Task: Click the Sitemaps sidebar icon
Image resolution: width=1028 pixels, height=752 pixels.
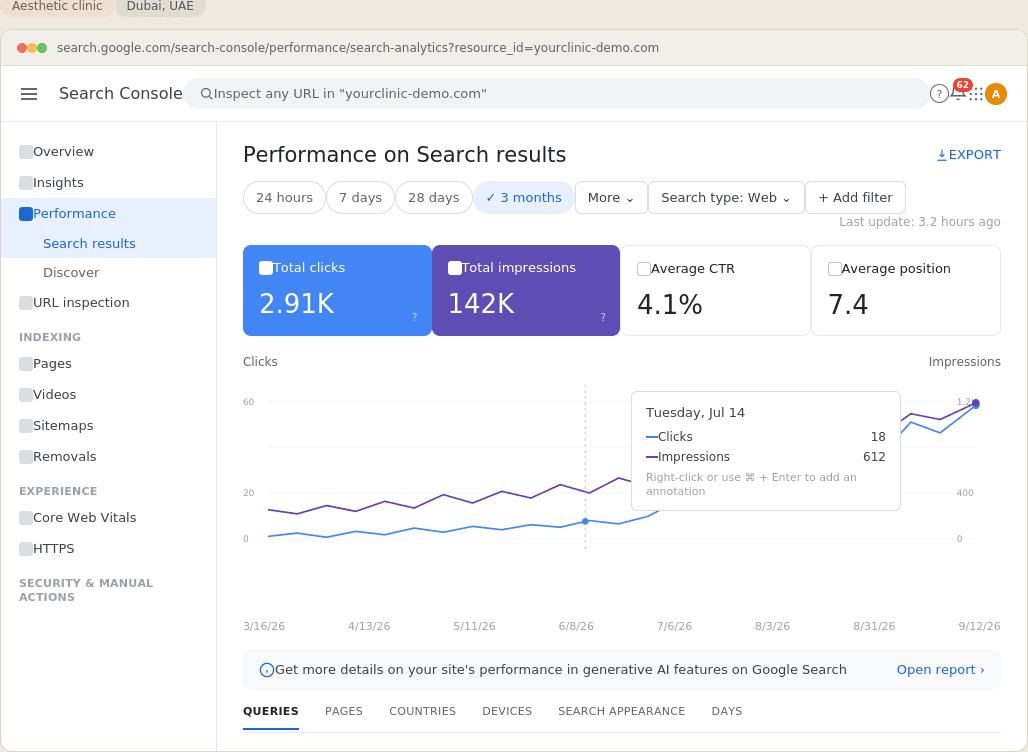Action: point(26,425)
